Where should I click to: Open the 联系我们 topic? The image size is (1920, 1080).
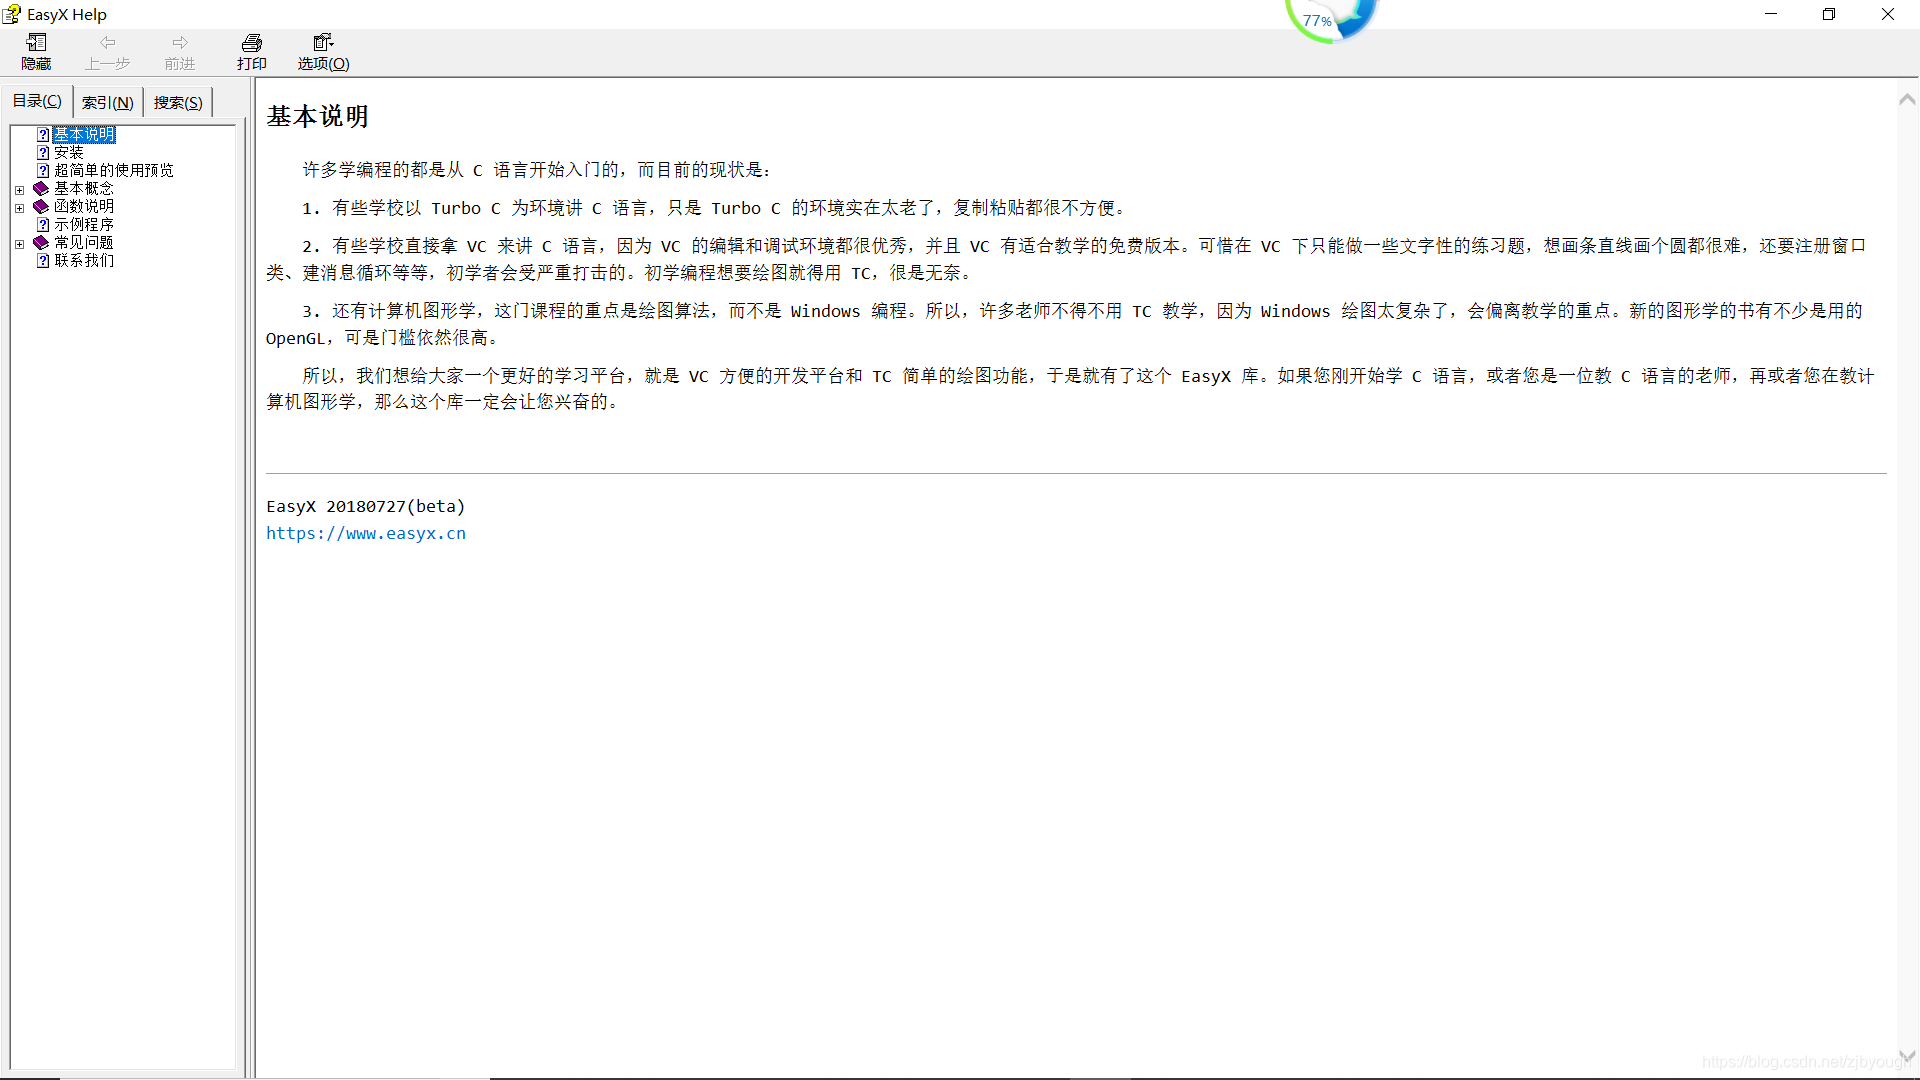click(x=84, y=260)
